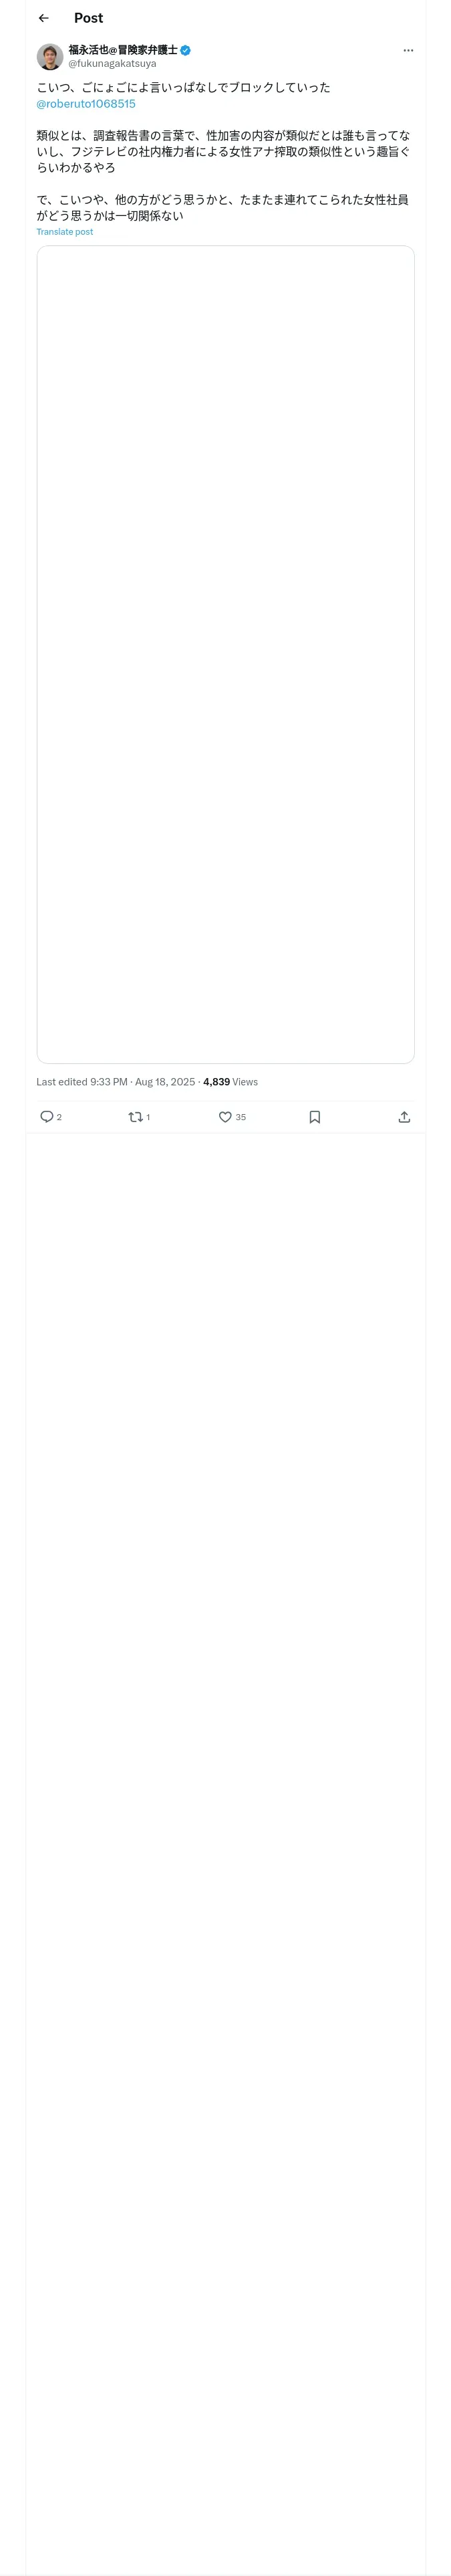Open the three-dot more options menu

point(408,50)
